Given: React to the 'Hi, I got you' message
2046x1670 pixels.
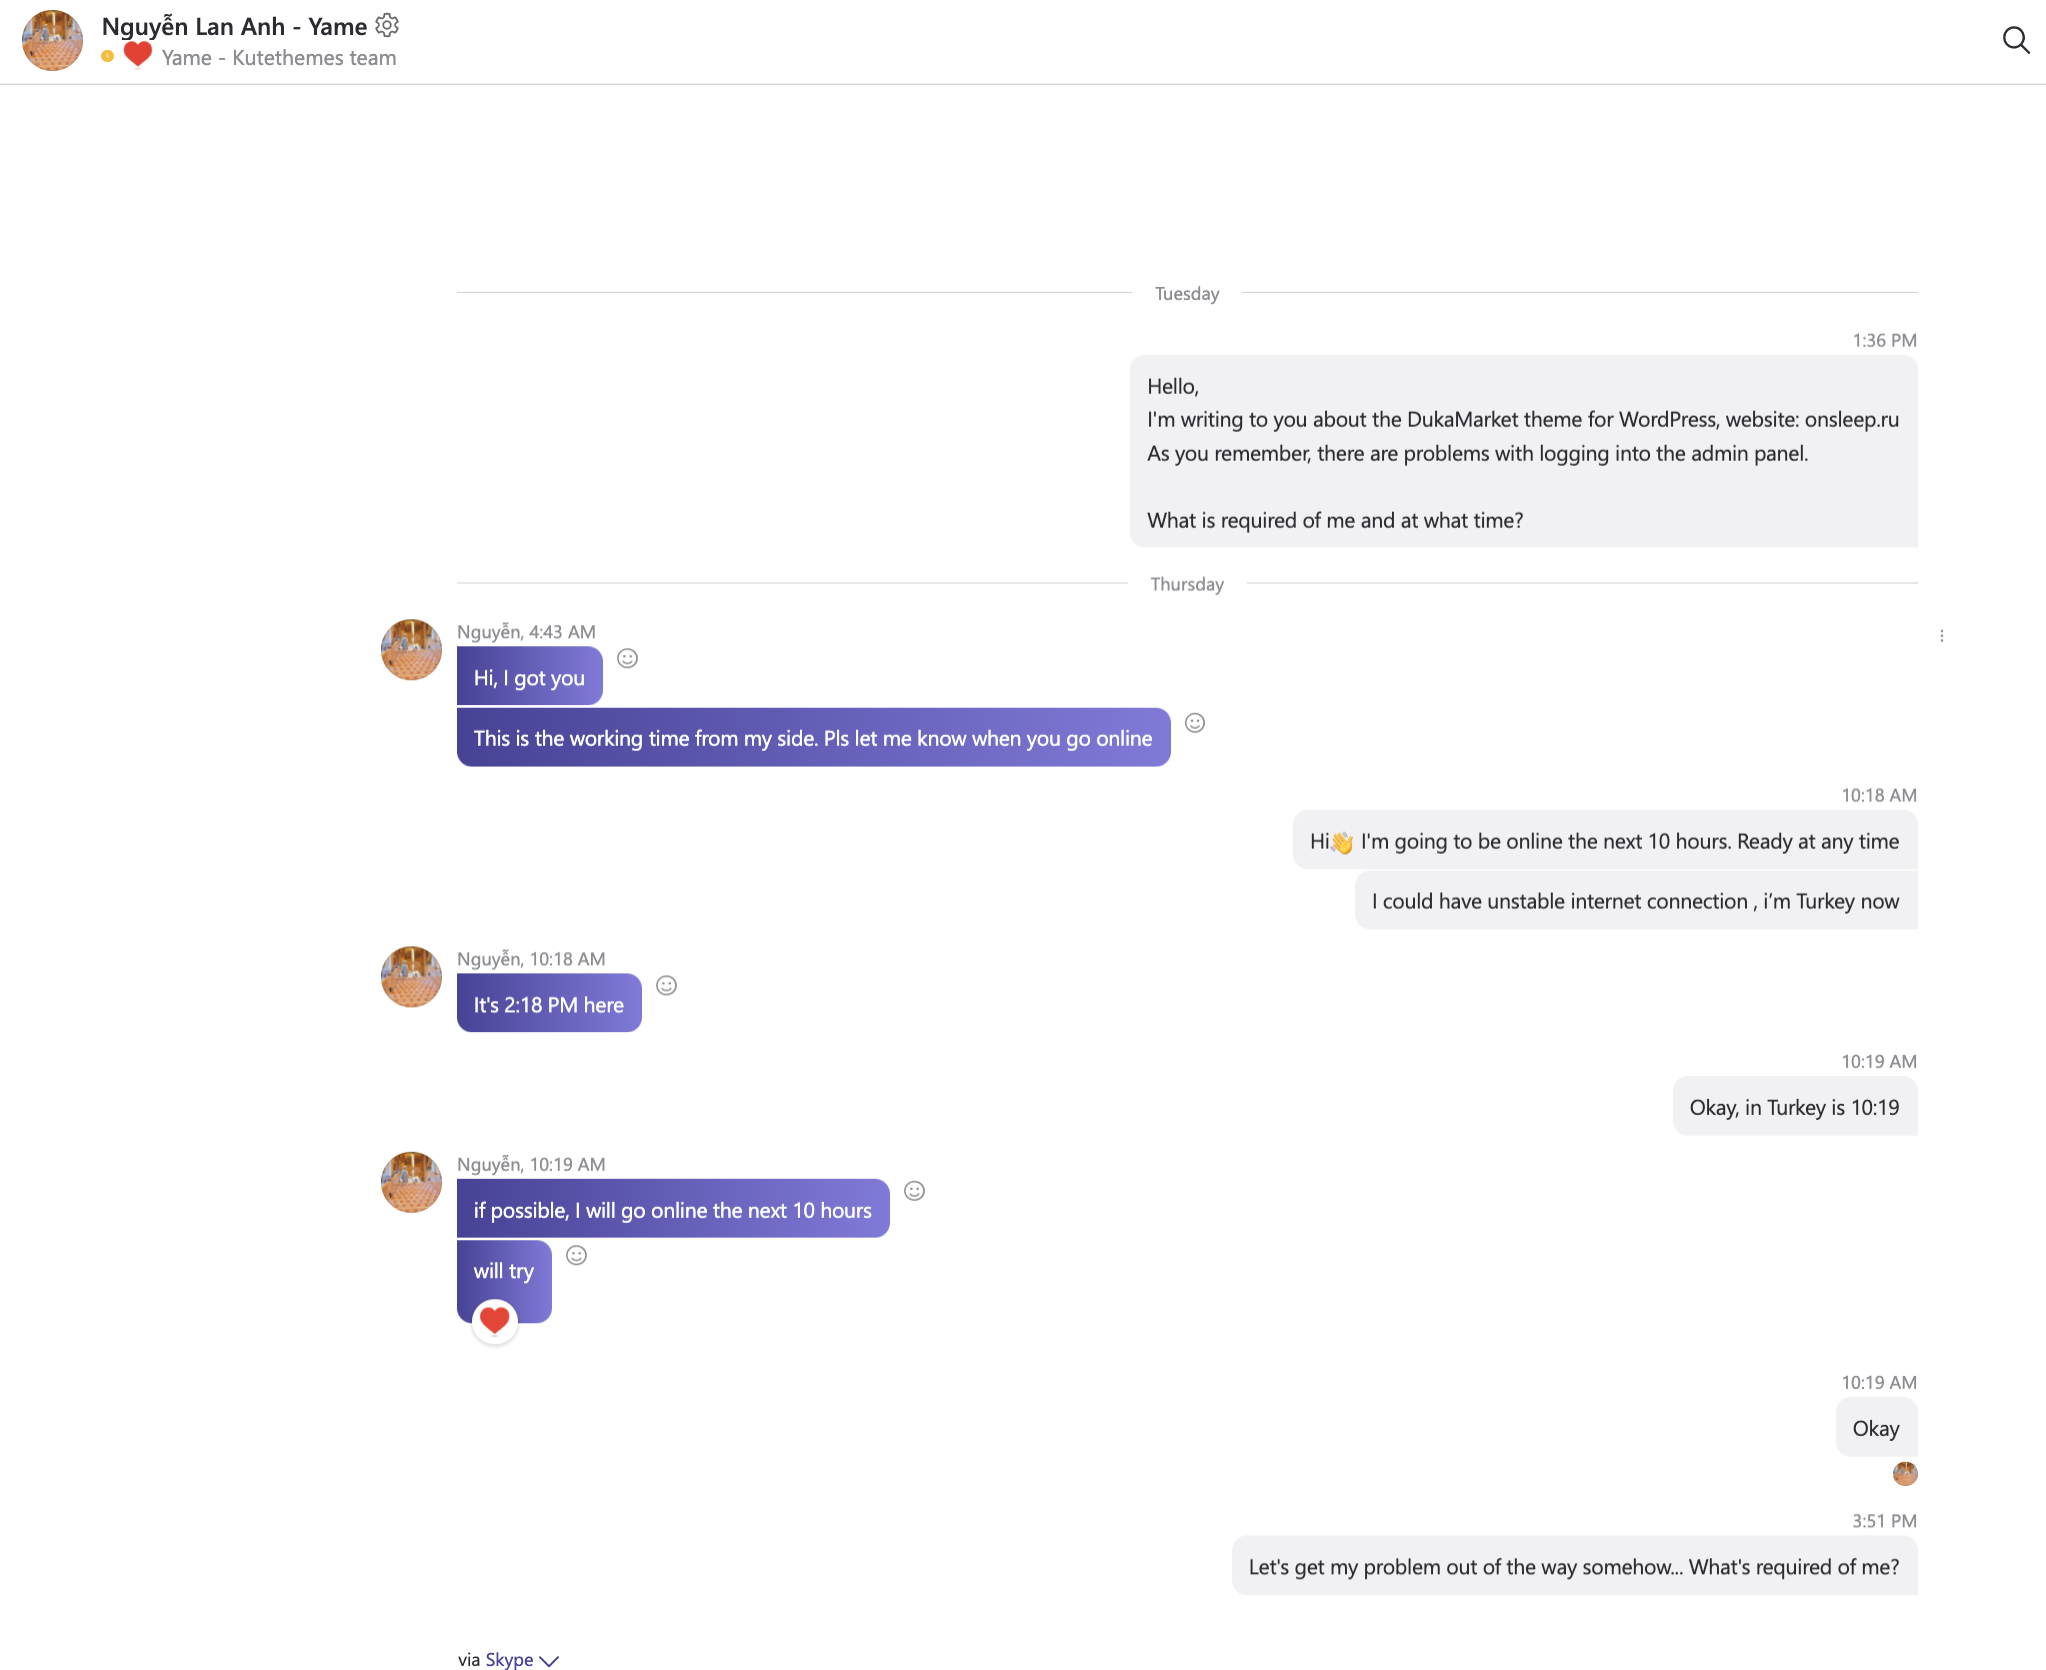Looking at the screenshot, I should tap(627, 658).
